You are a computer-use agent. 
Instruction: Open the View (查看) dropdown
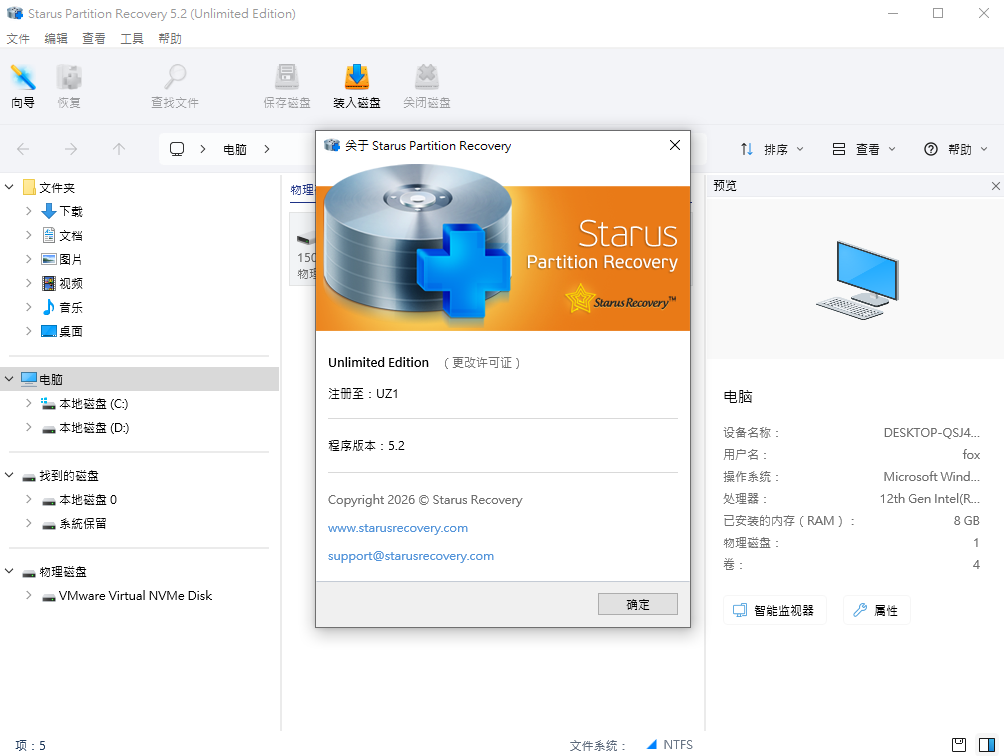[x=865, y=149]
